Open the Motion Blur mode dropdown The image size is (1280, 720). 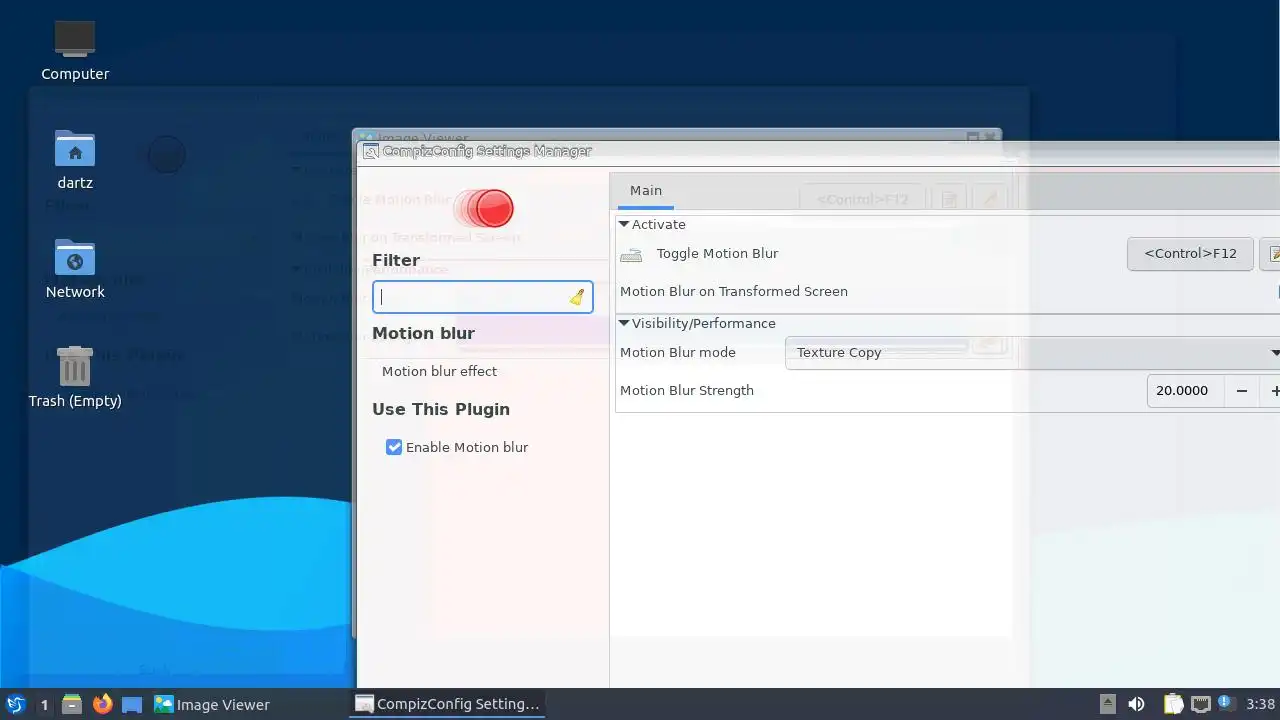pyautogui.click(x=1032, y=352)
